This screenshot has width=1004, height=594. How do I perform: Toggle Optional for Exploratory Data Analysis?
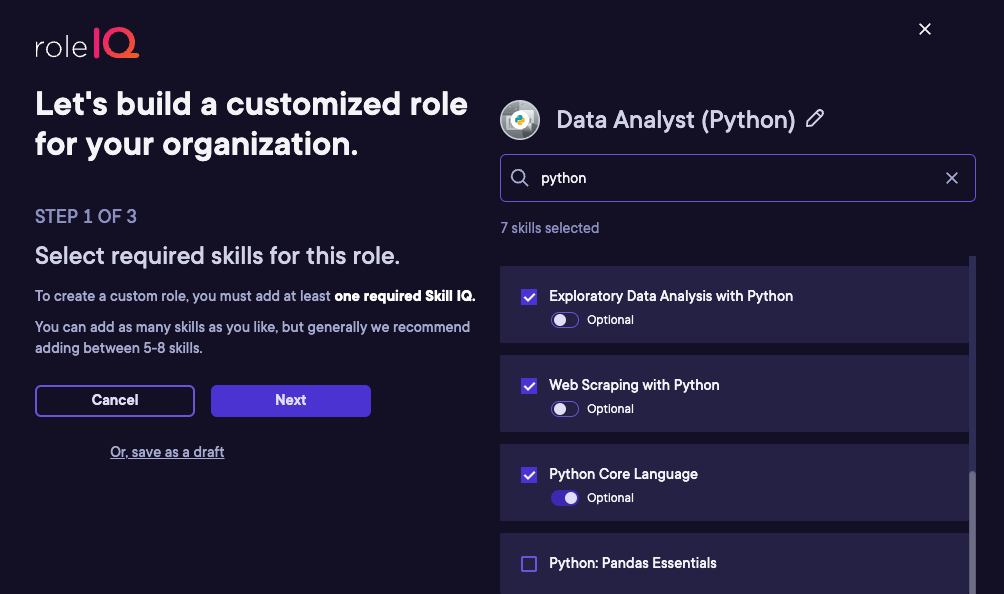(x=565, y=320)
